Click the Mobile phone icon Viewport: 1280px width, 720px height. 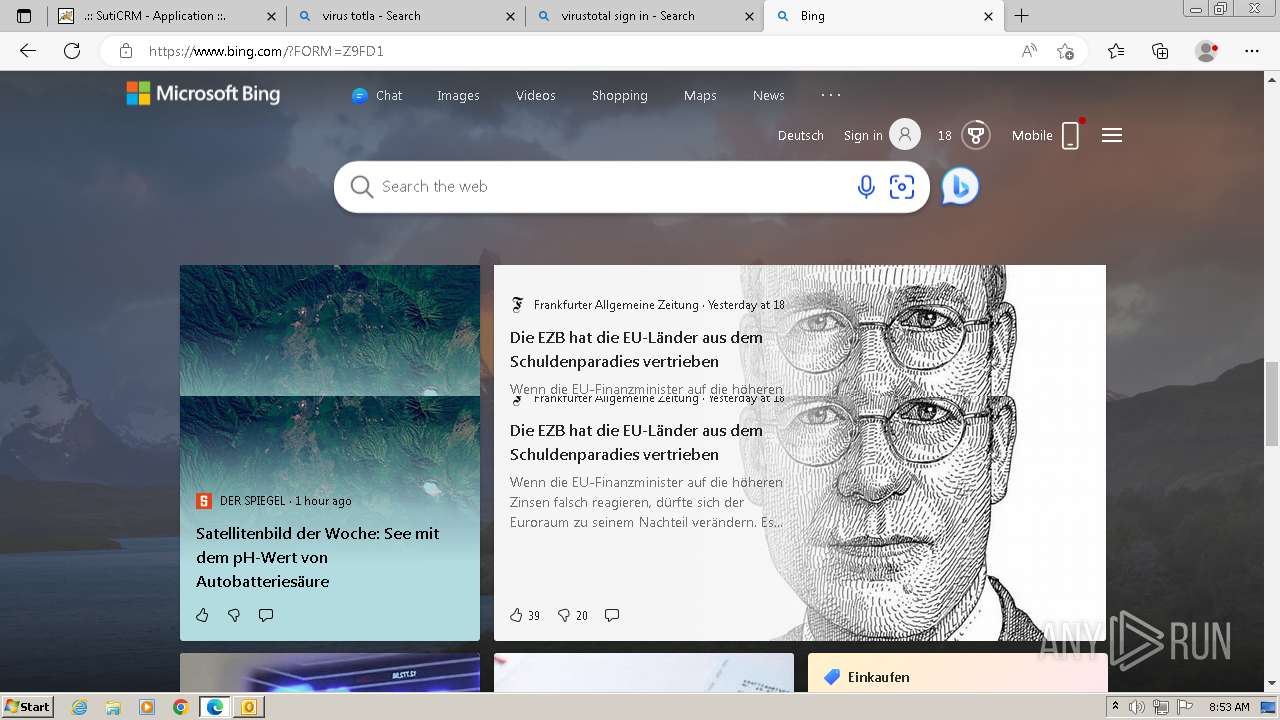coord(1070,135)
